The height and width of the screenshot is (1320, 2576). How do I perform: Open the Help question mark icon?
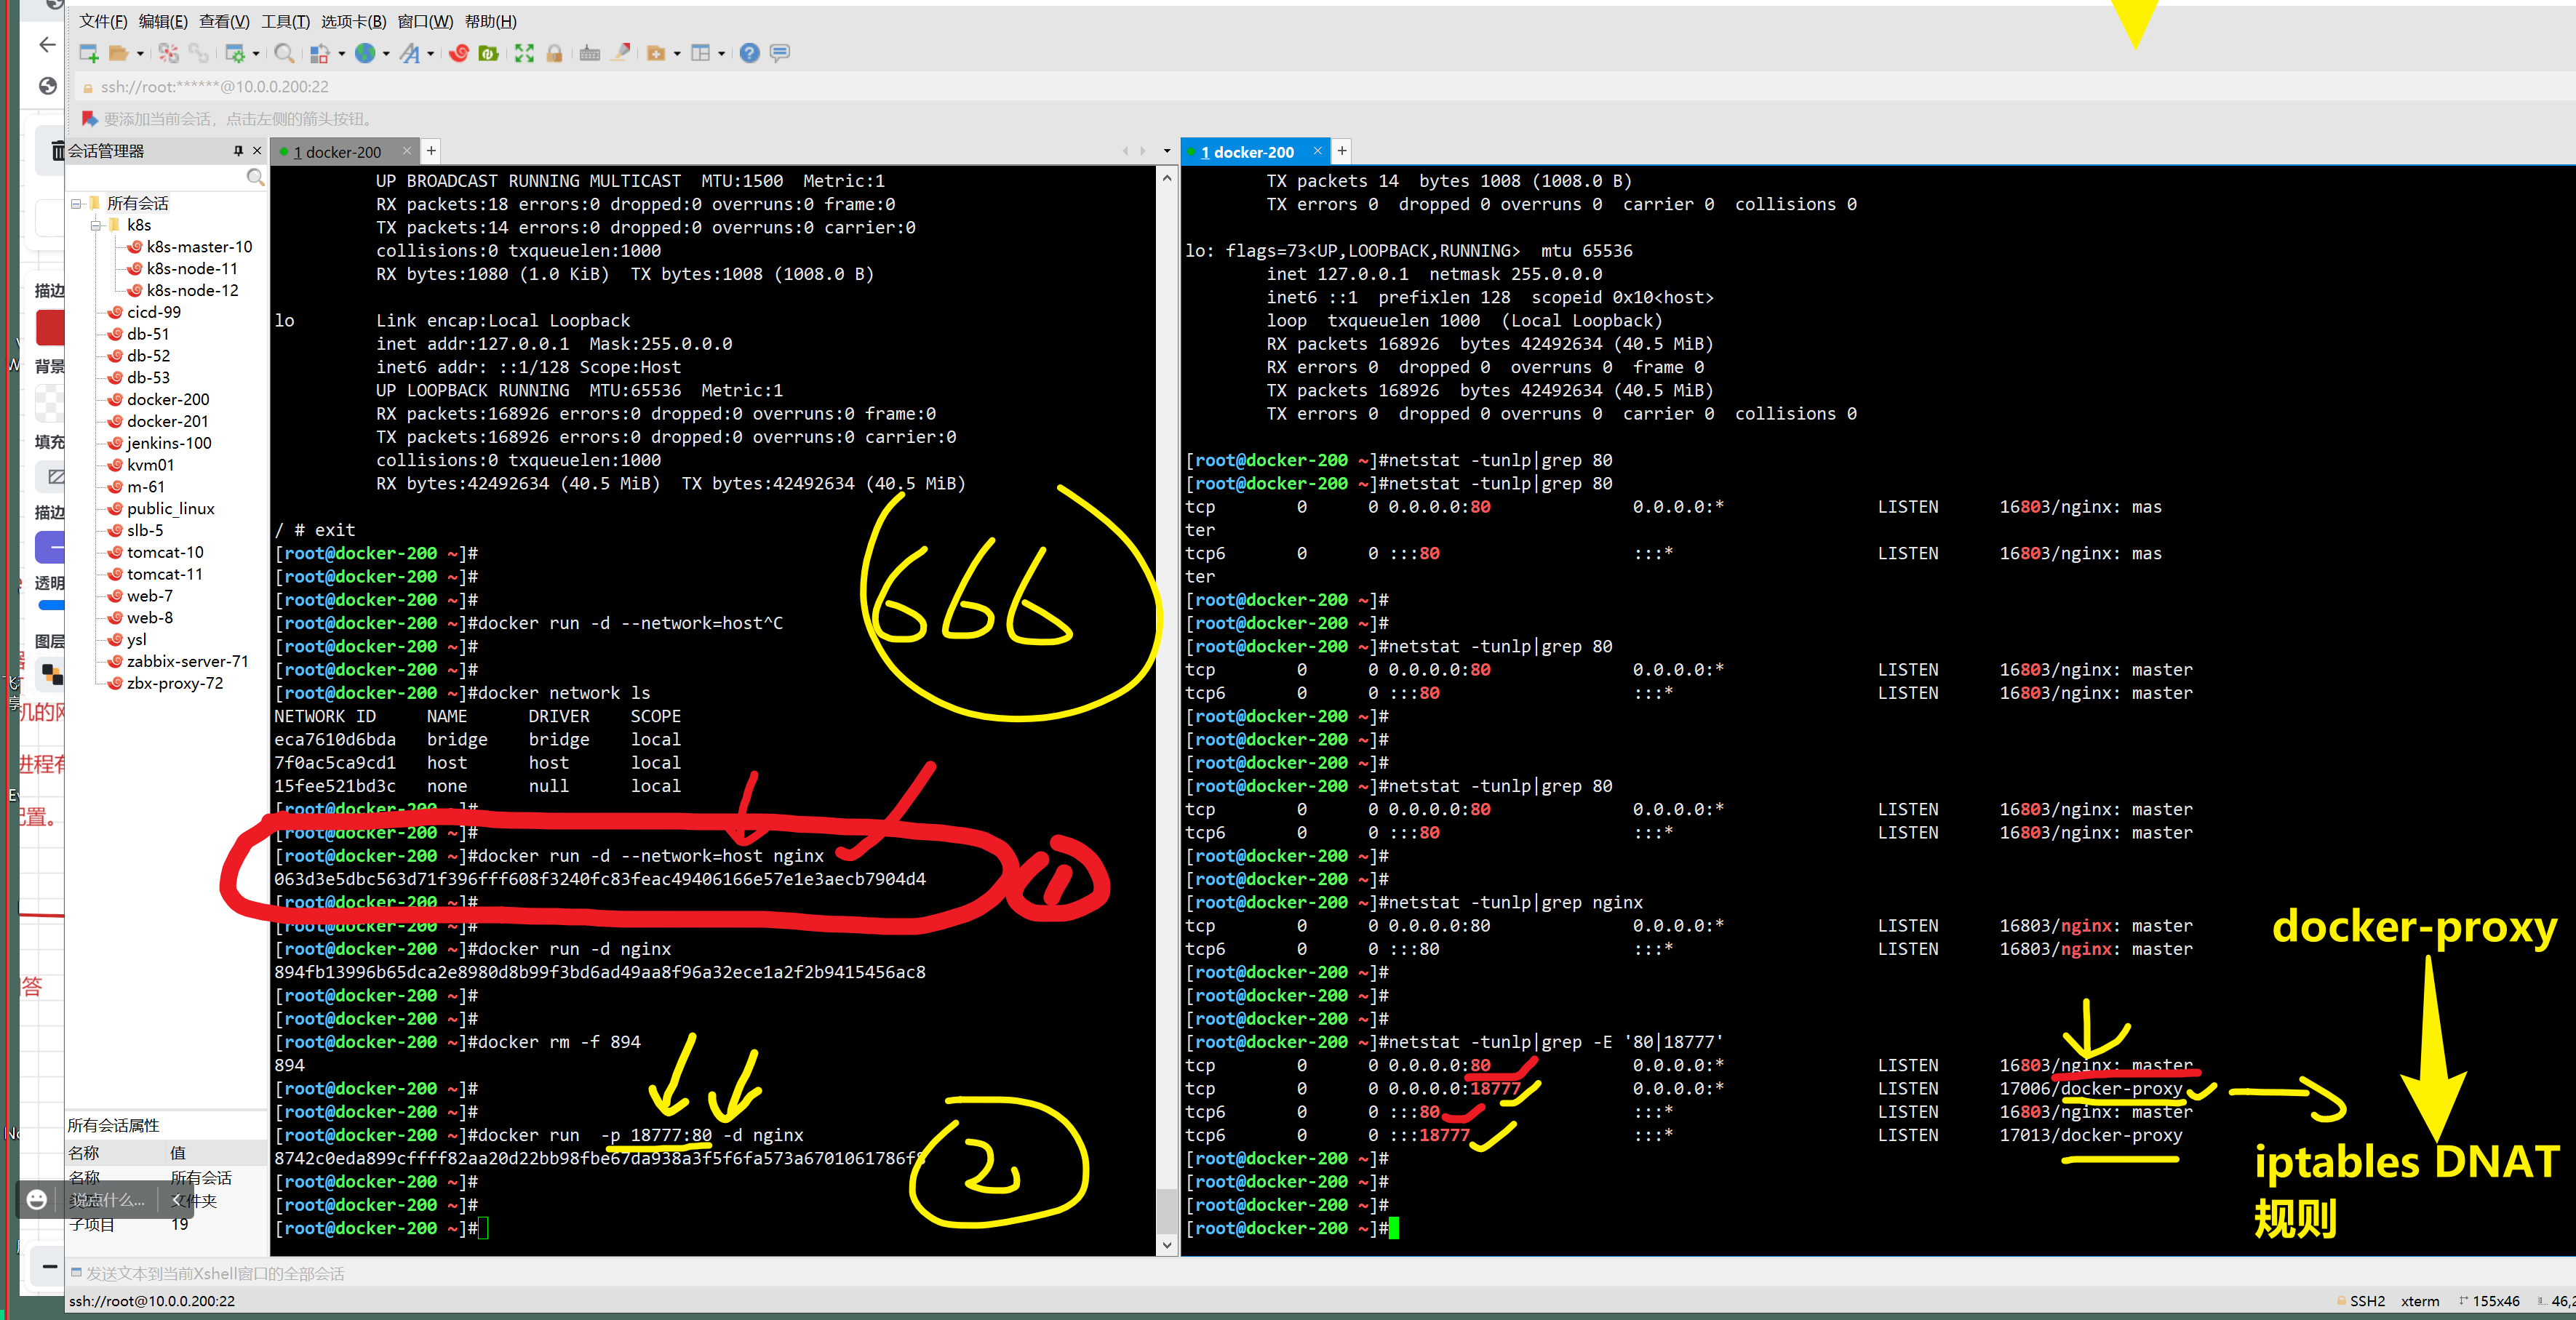click(x=749, y=53)
